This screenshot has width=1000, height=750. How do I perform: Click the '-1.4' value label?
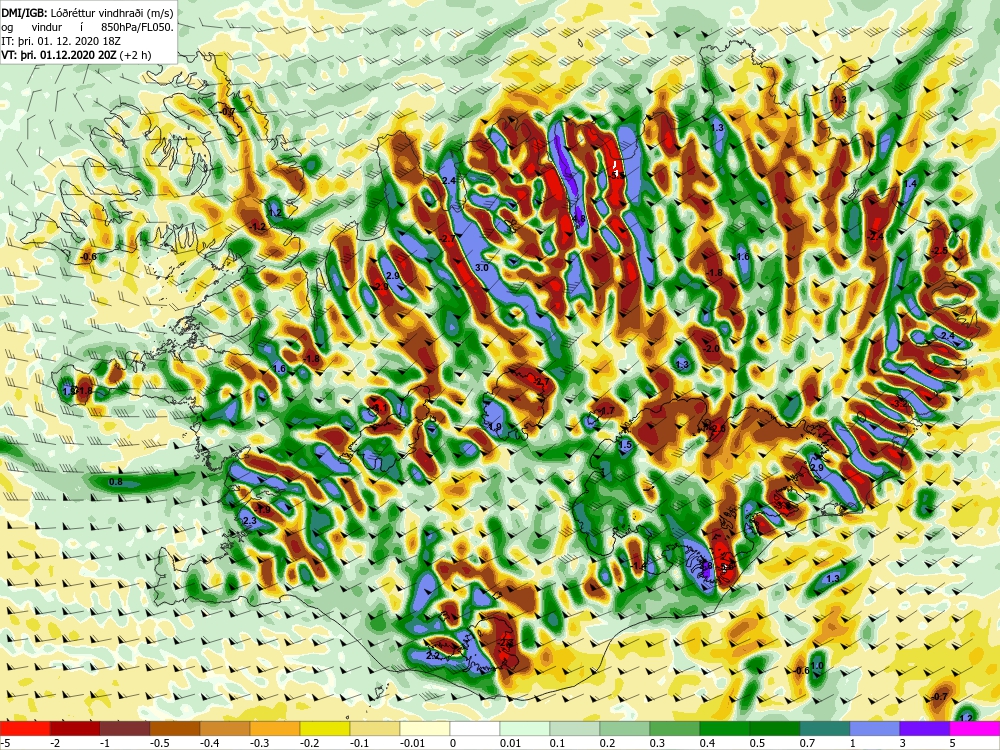(x=638, y=566)
